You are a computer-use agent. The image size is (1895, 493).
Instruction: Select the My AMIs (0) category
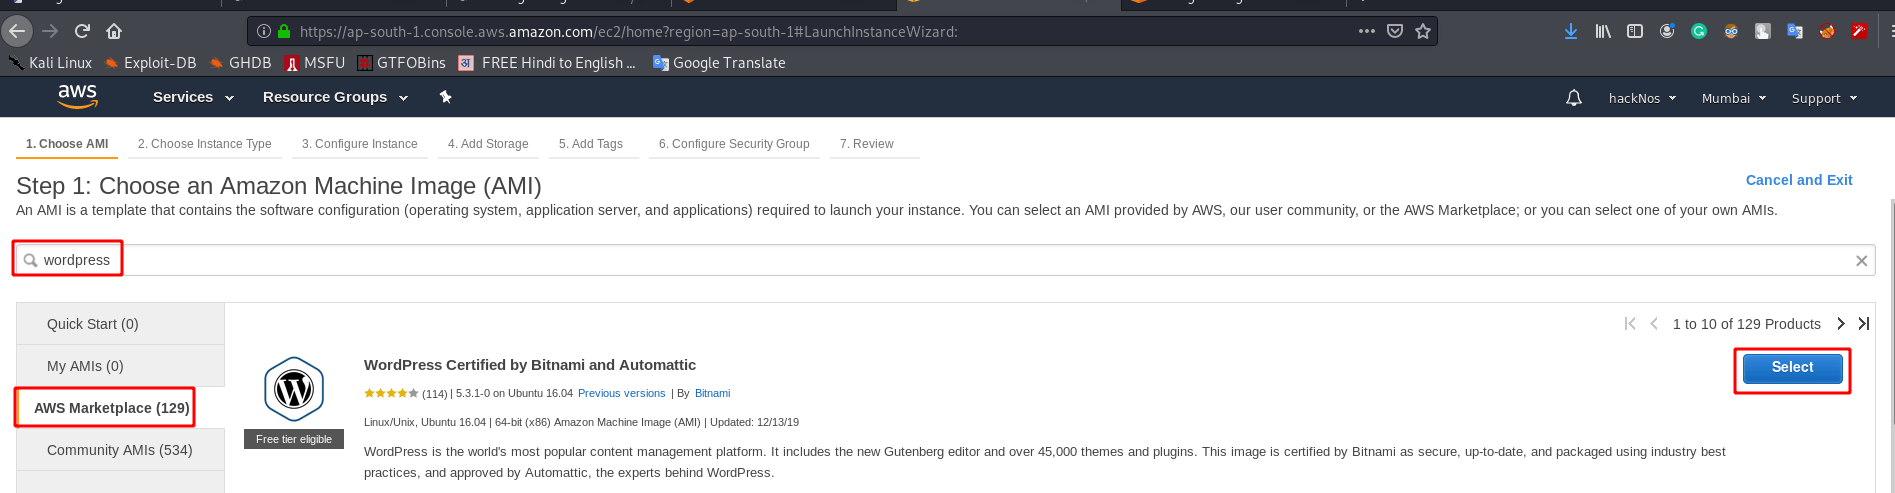pyautogui.click(x=121, y=366)
